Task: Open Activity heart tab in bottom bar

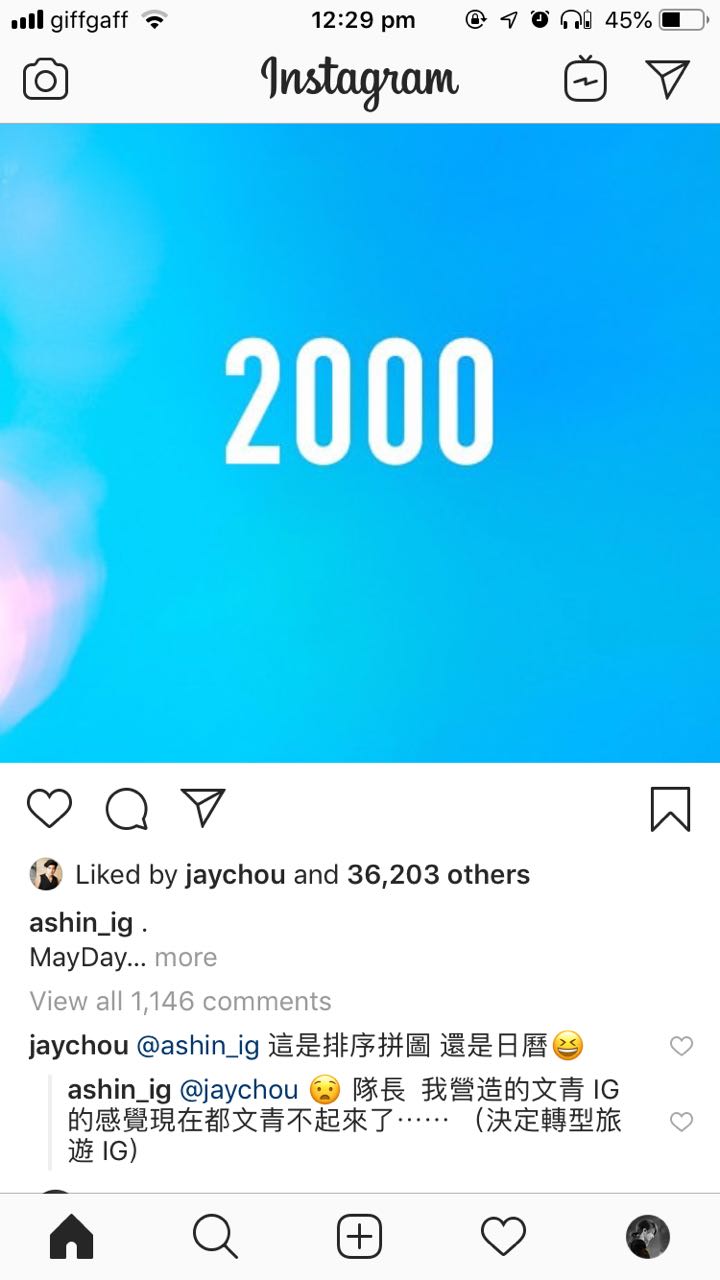Action: coord(503,1237)
